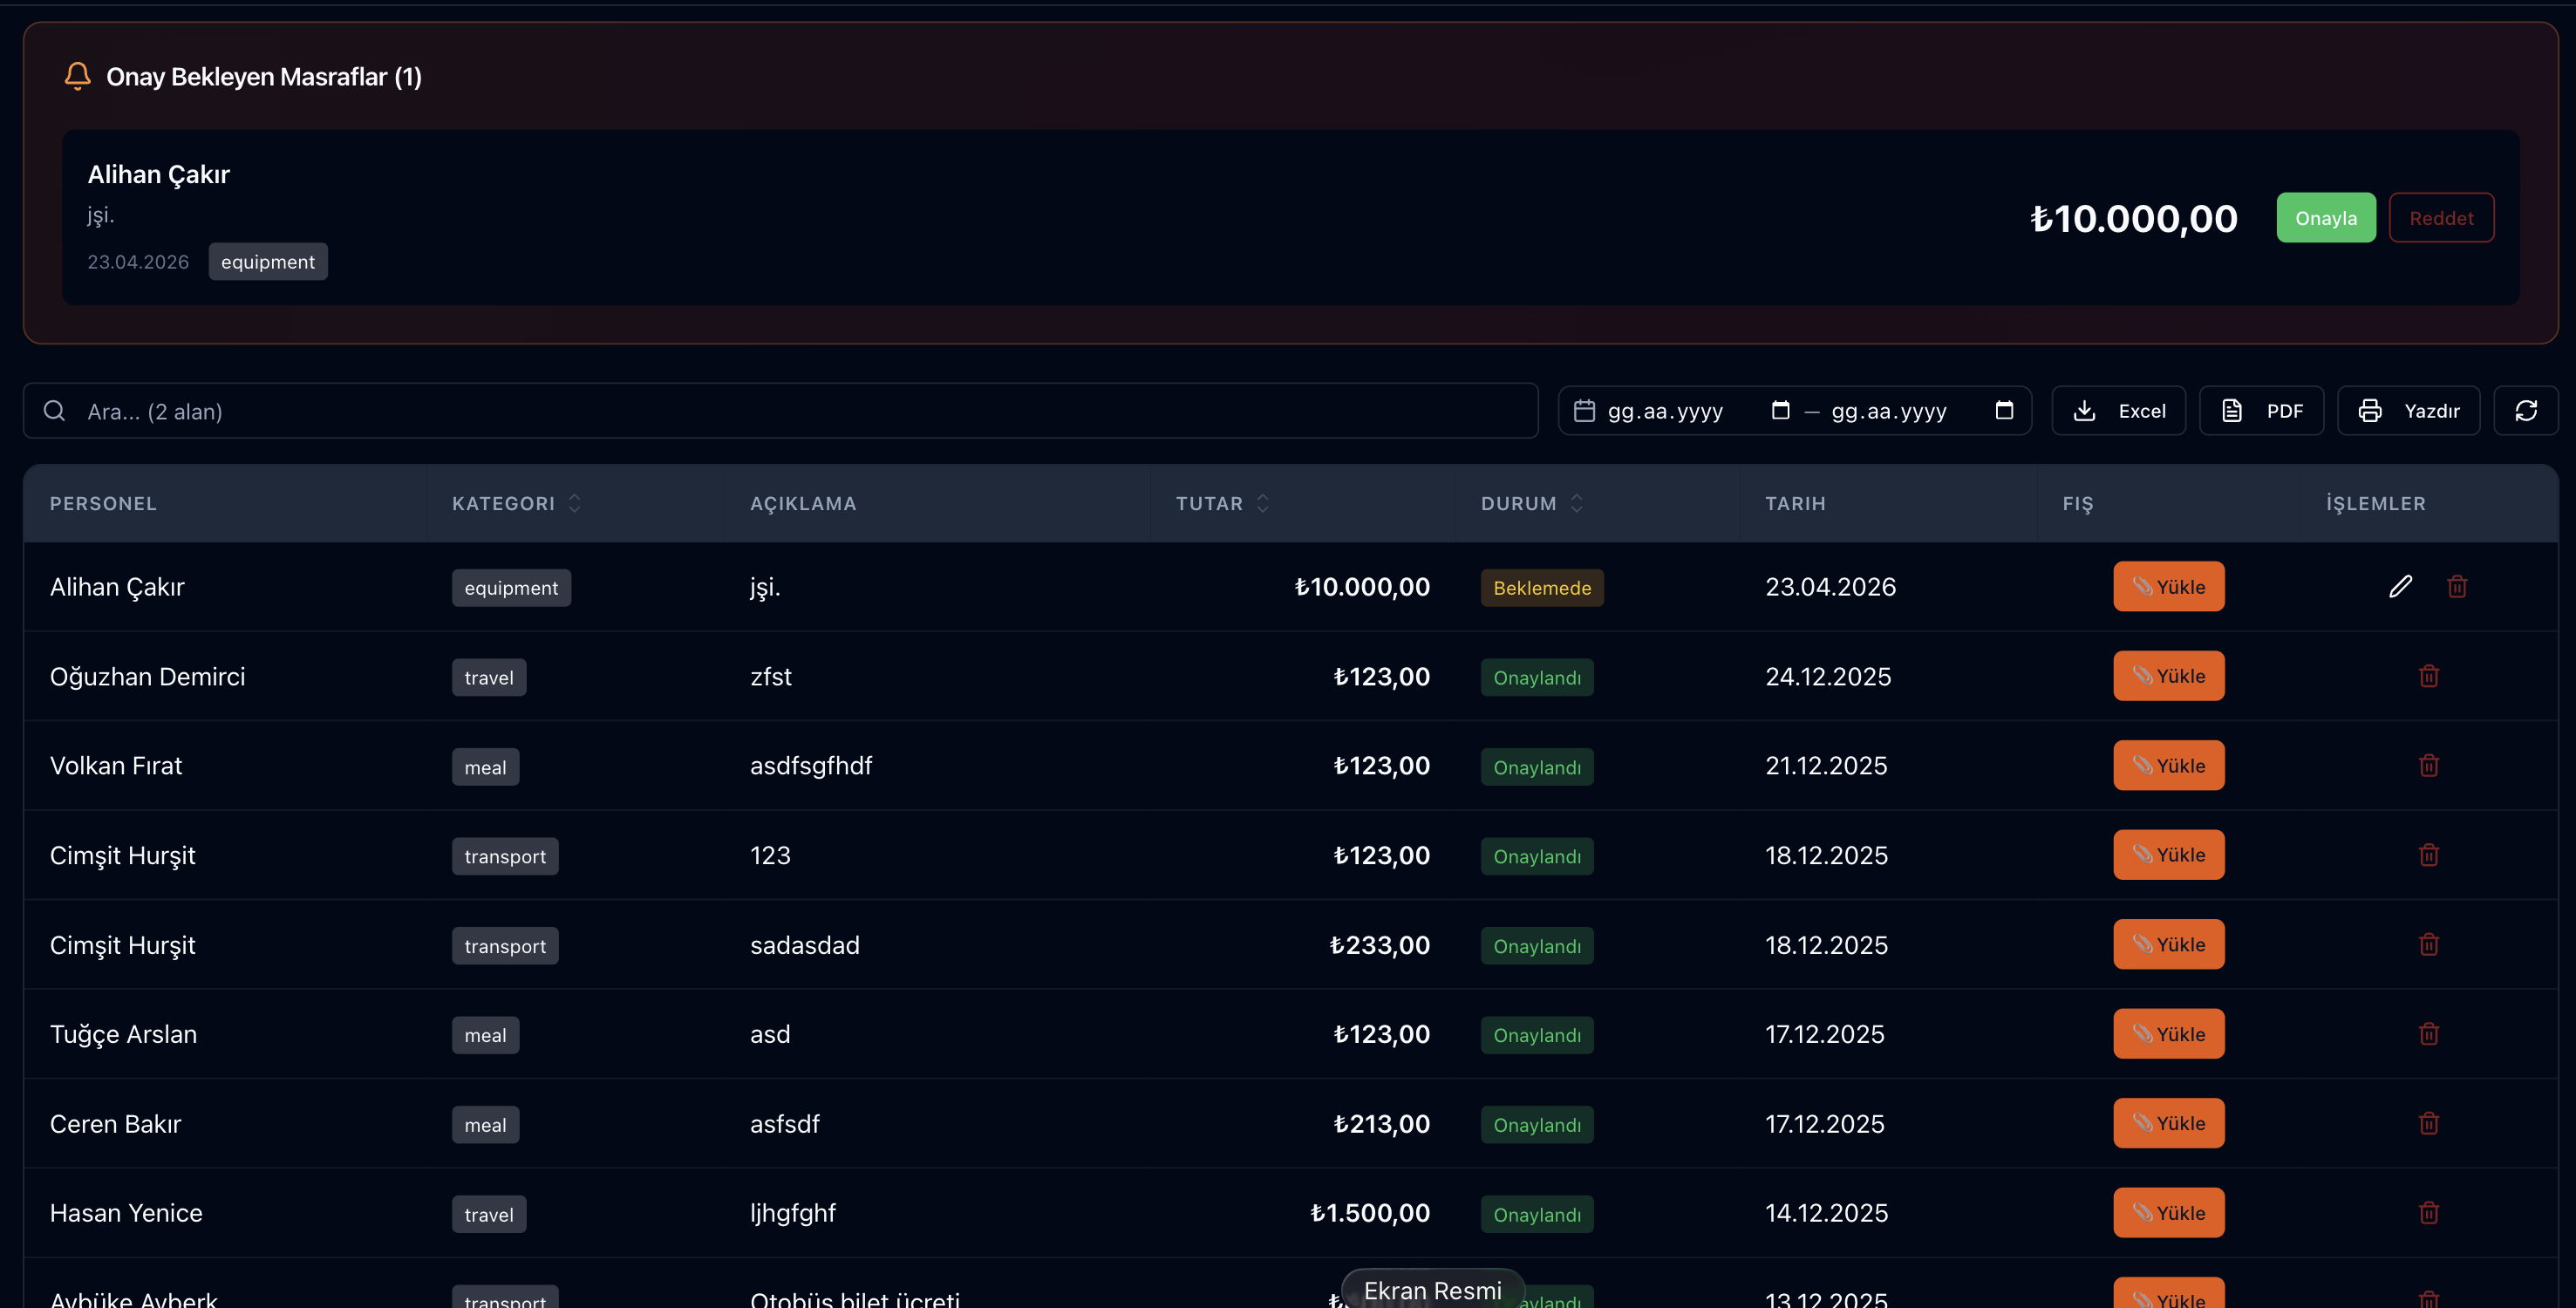This screenshot has width=2576, height=1308.
Task: Delete Hasan Yenice's travel expense
Action: point(2429,1213)
